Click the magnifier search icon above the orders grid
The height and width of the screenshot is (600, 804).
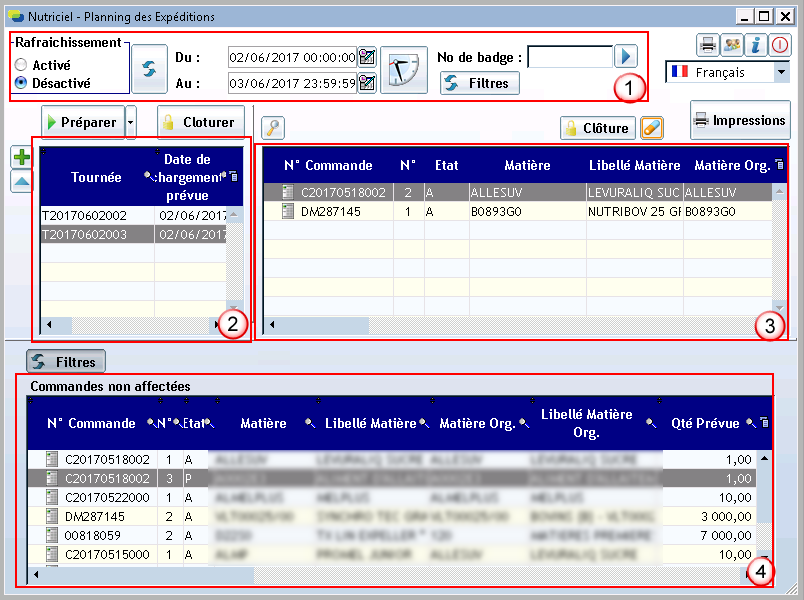coord(273,128)
